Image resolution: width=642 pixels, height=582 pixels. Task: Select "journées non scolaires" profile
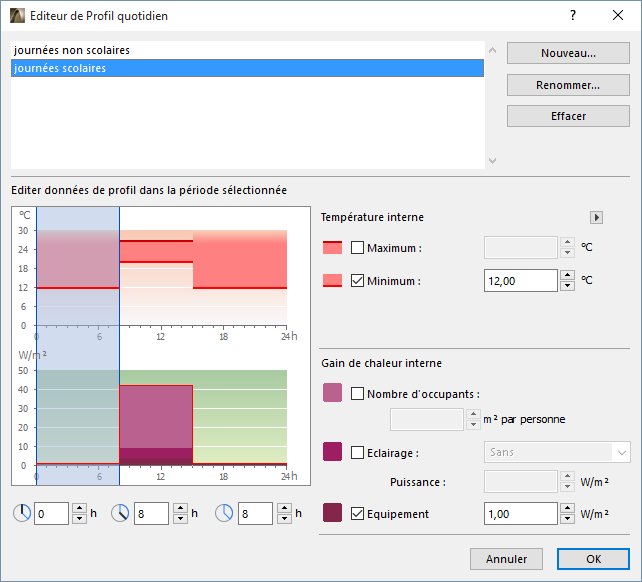(72, 50)
